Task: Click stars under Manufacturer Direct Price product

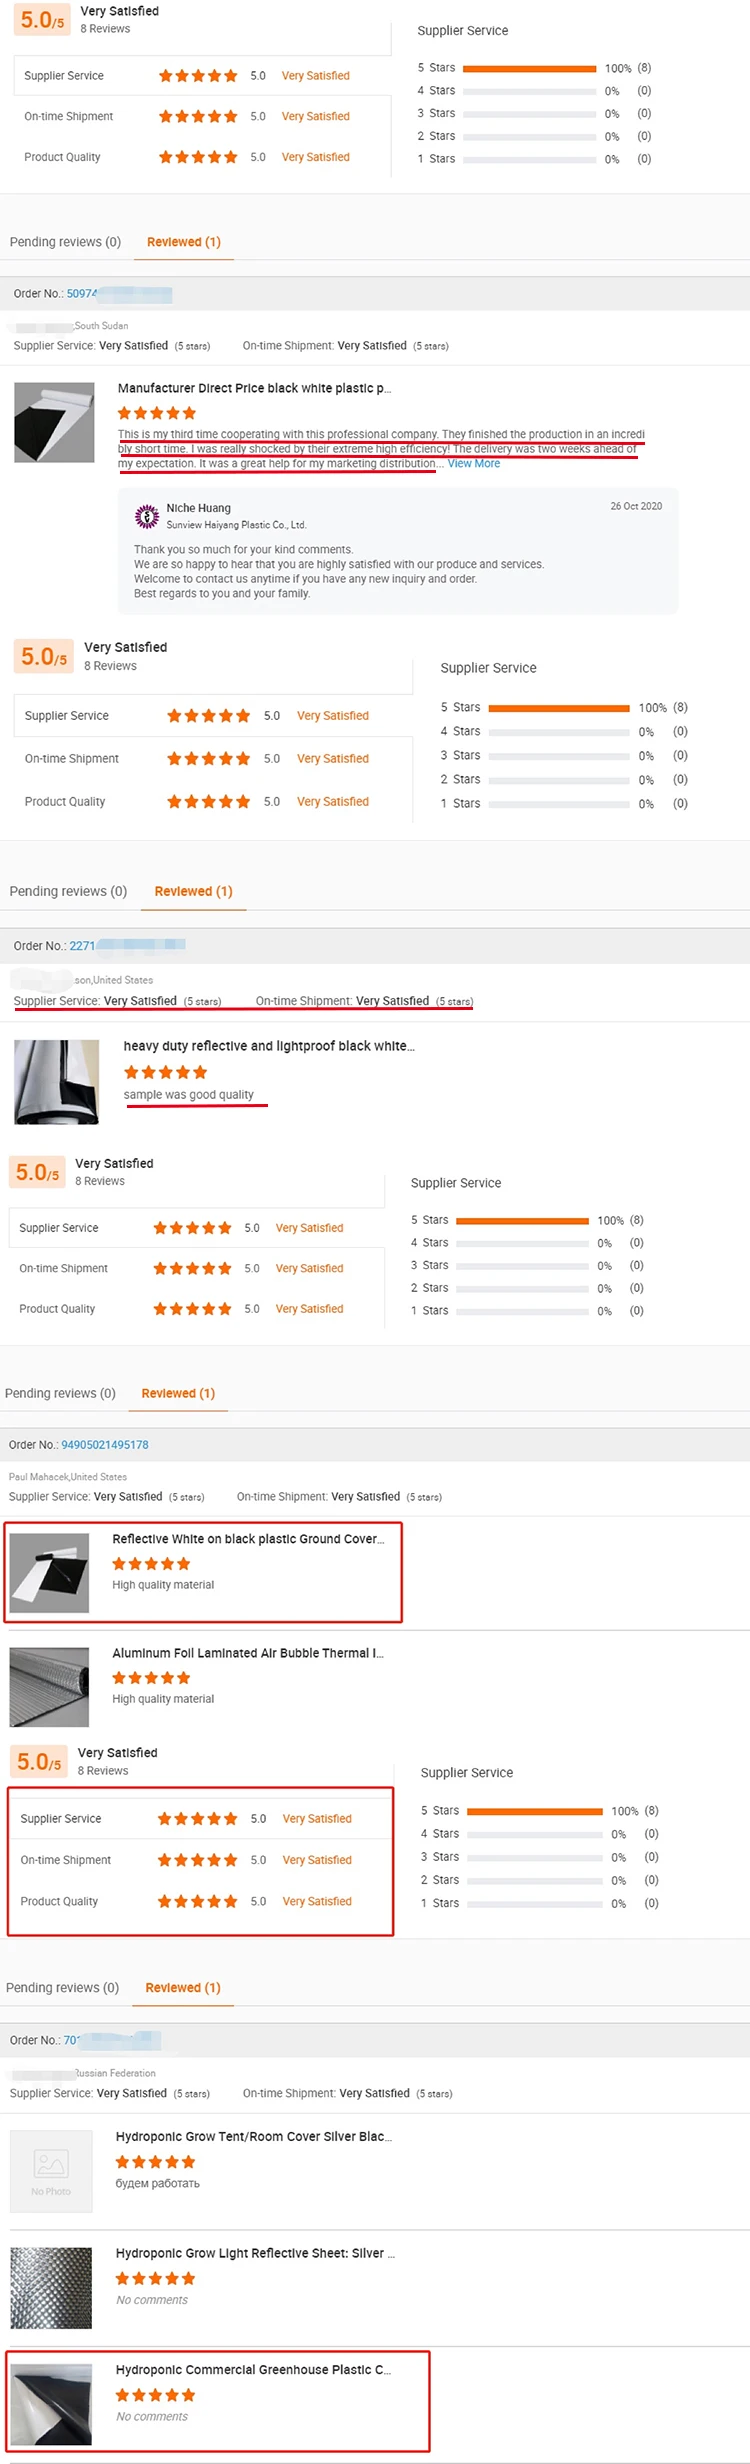Action: 157,413
